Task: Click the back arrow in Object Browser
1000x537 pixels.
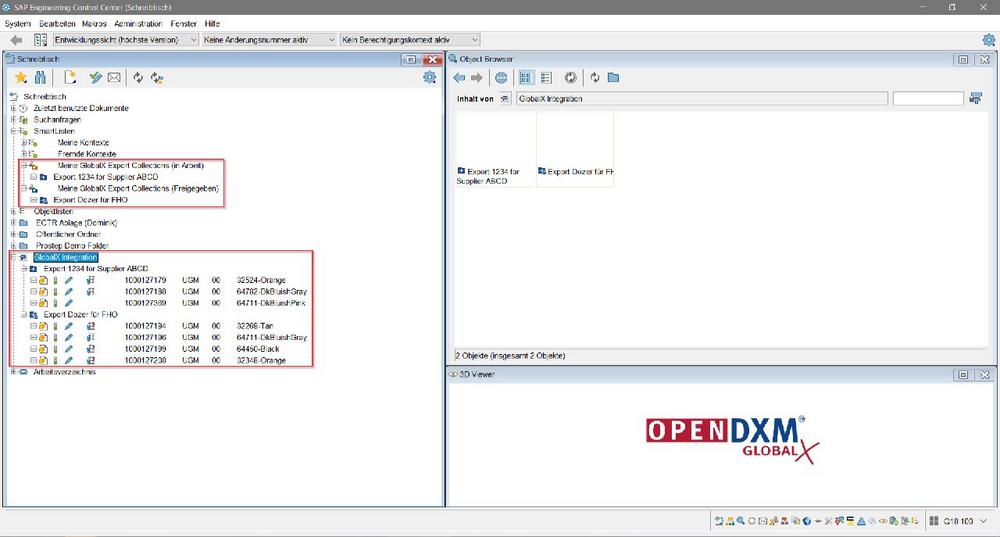Action: tap(459, 78)
